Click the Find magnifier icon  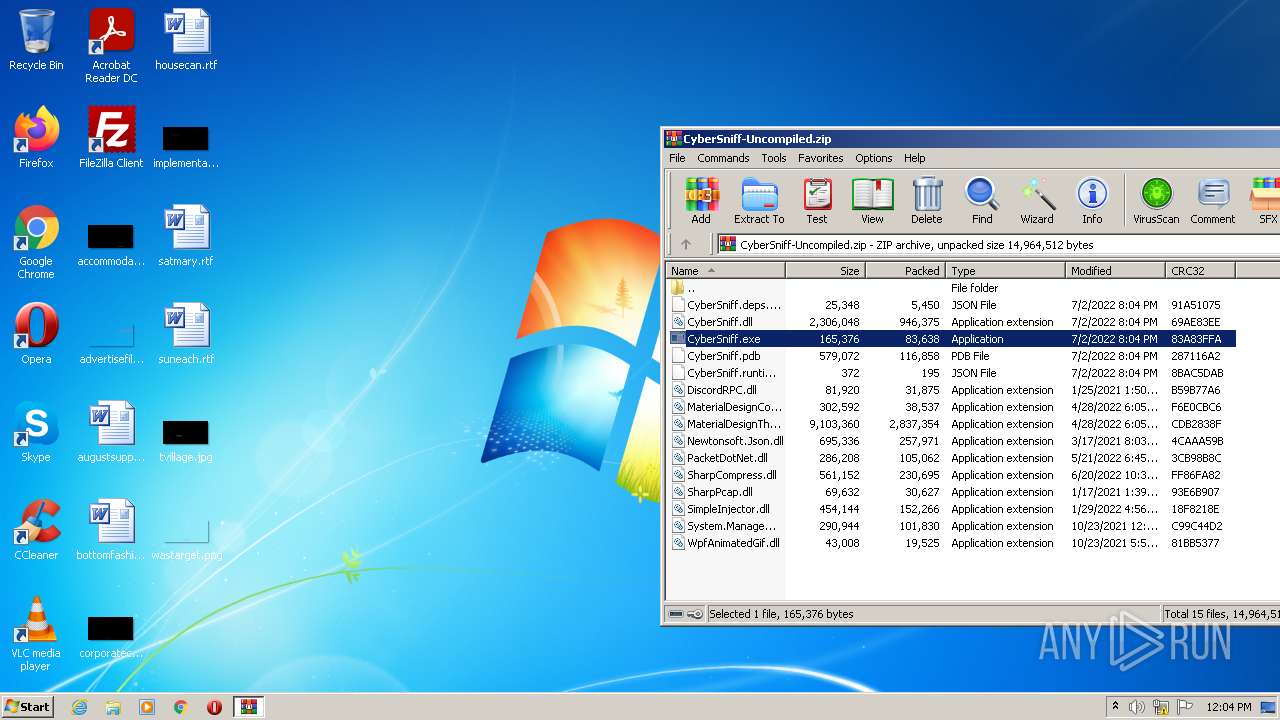[982, 201]
